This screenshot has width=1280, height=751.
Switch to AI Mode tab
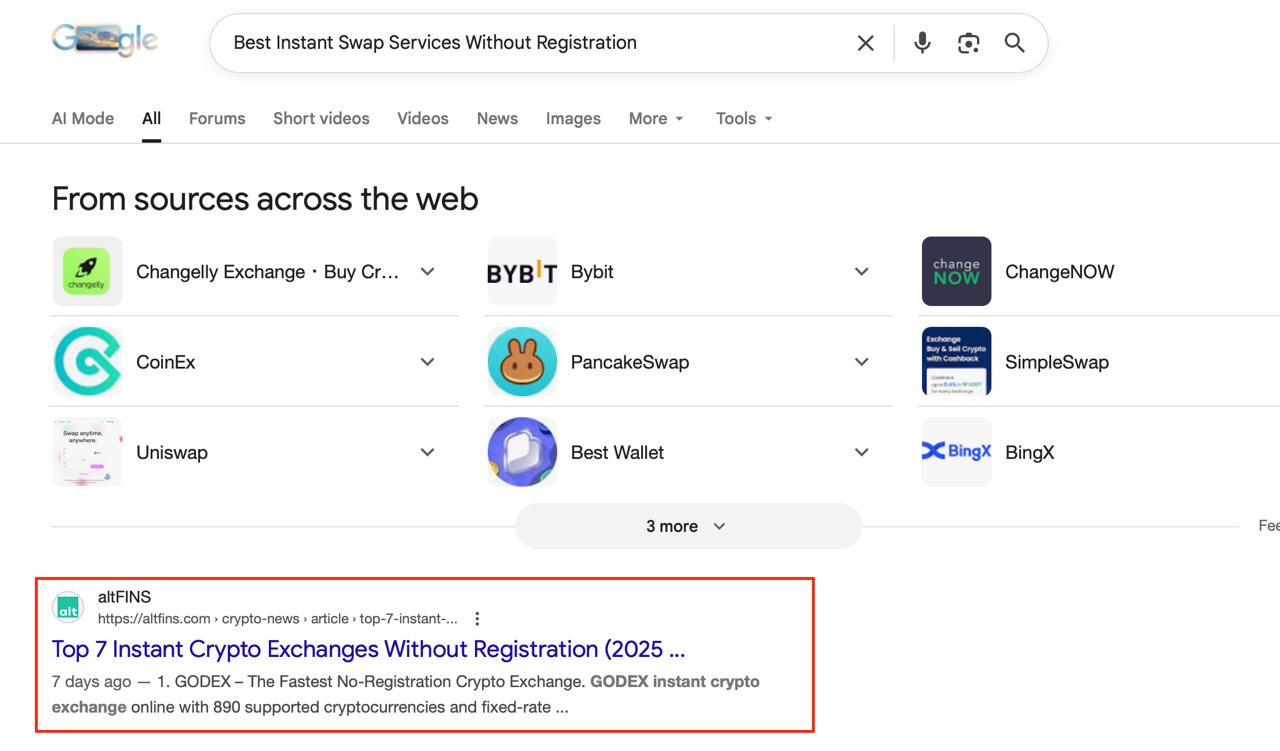click(x=83, y=118)
